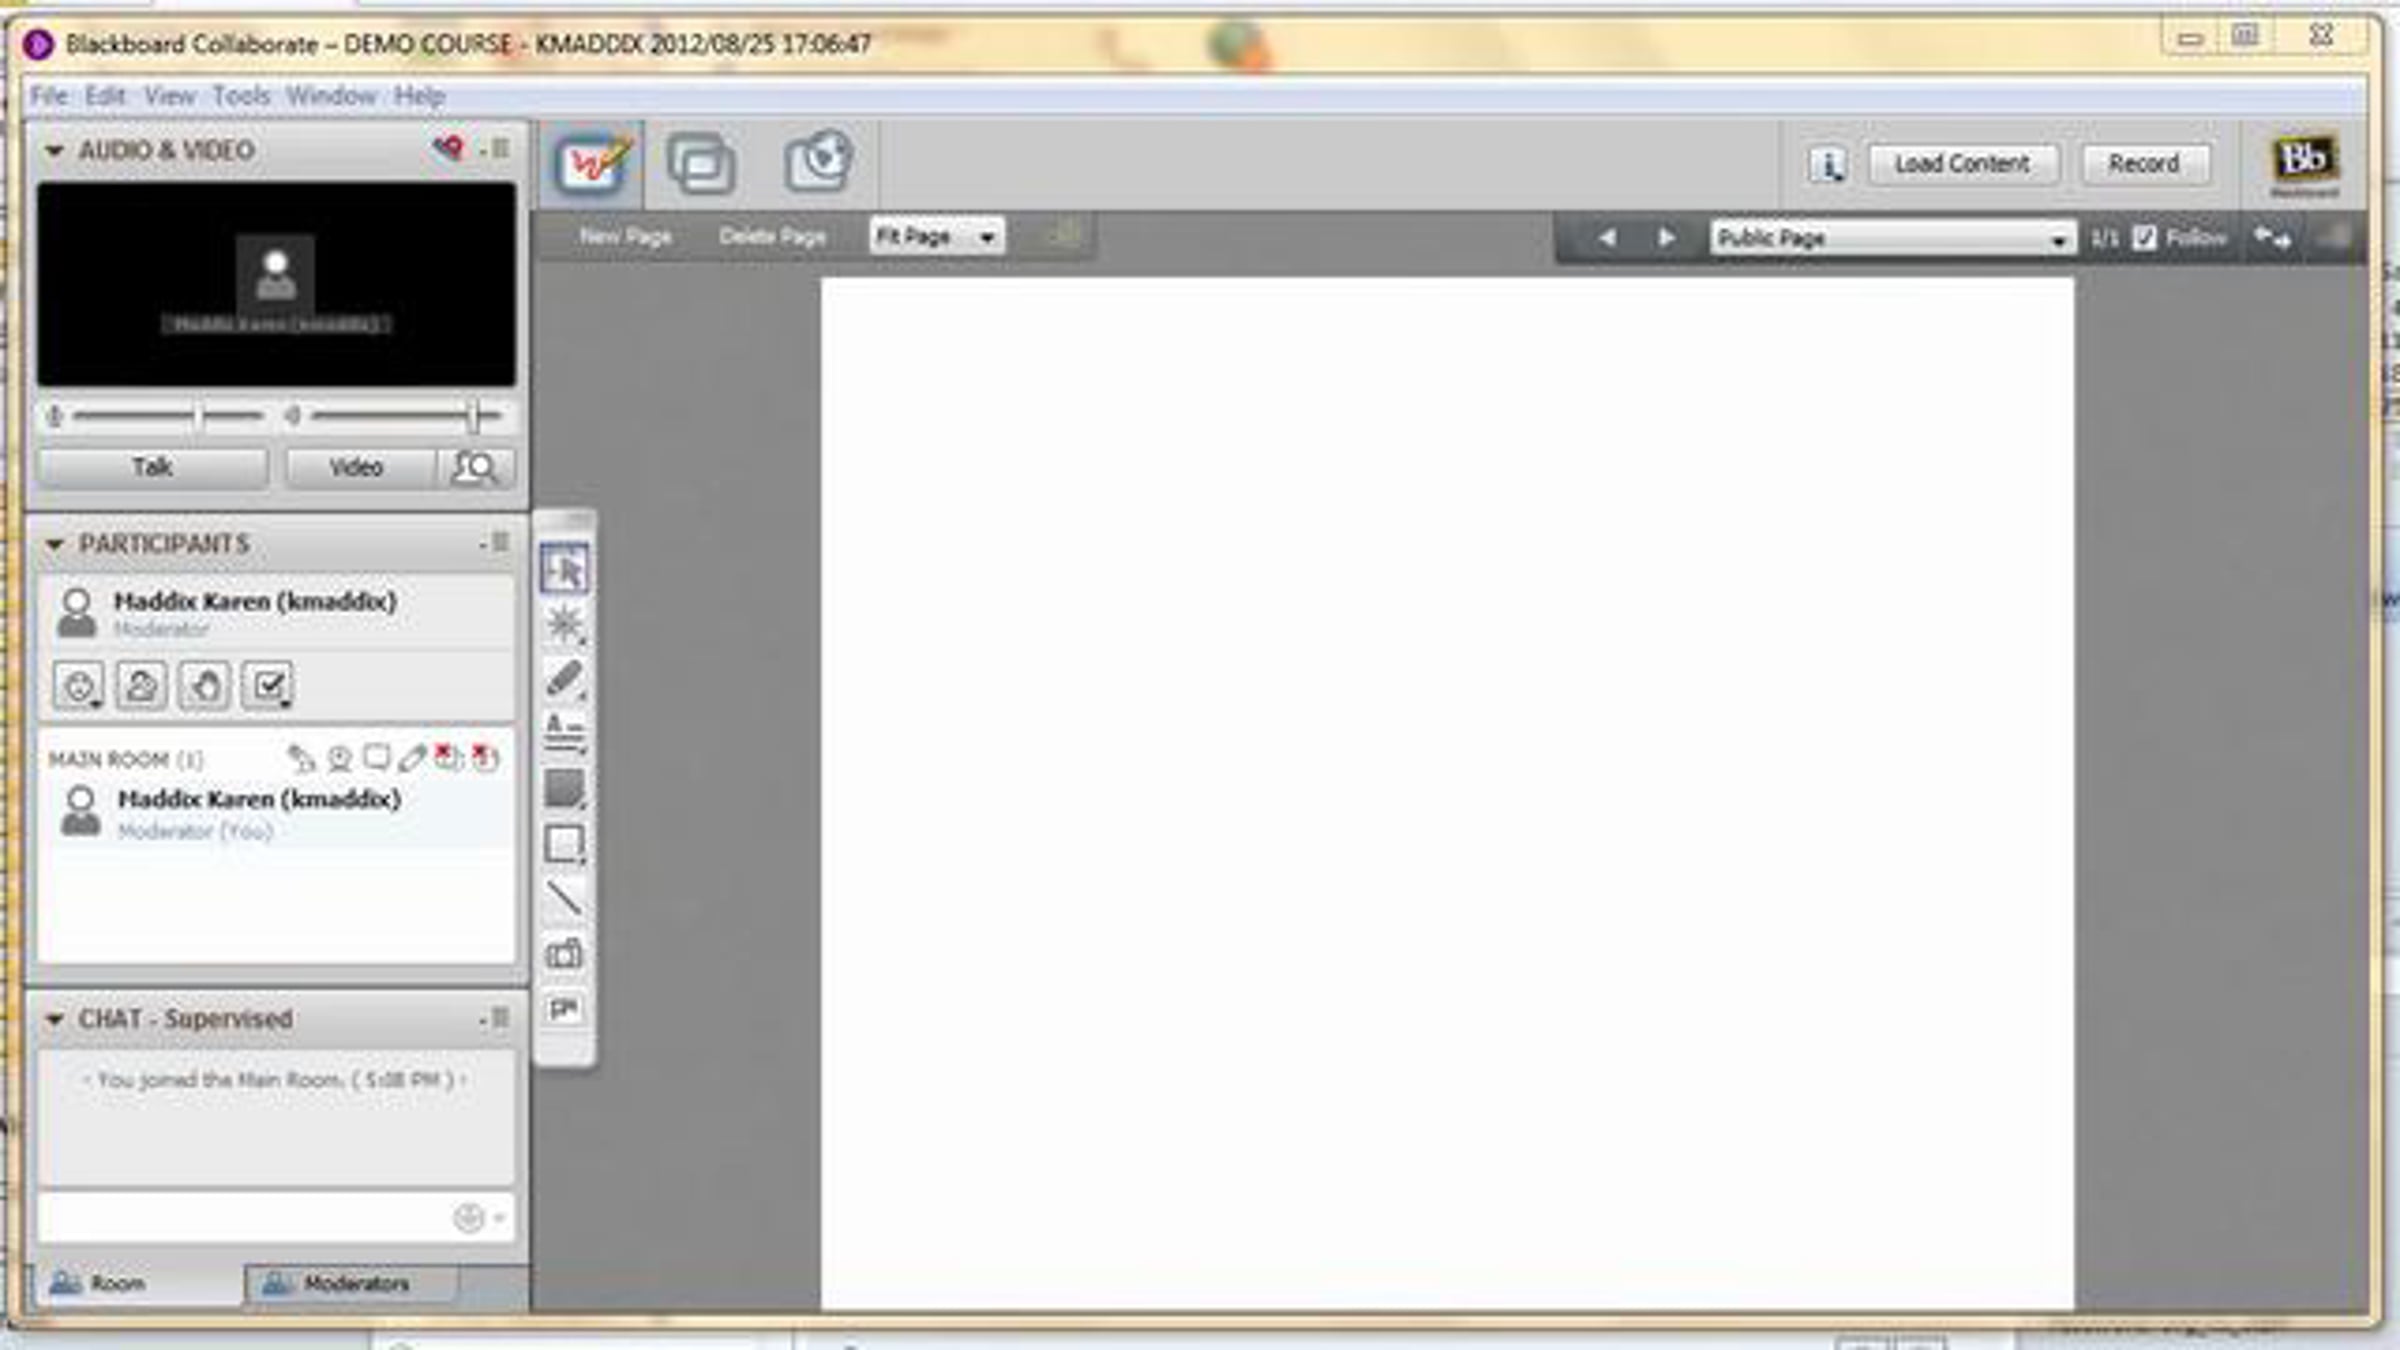Open the polling response dropdown
The width and height of the screenshot is (2400, 1350).
pos(268,686)
